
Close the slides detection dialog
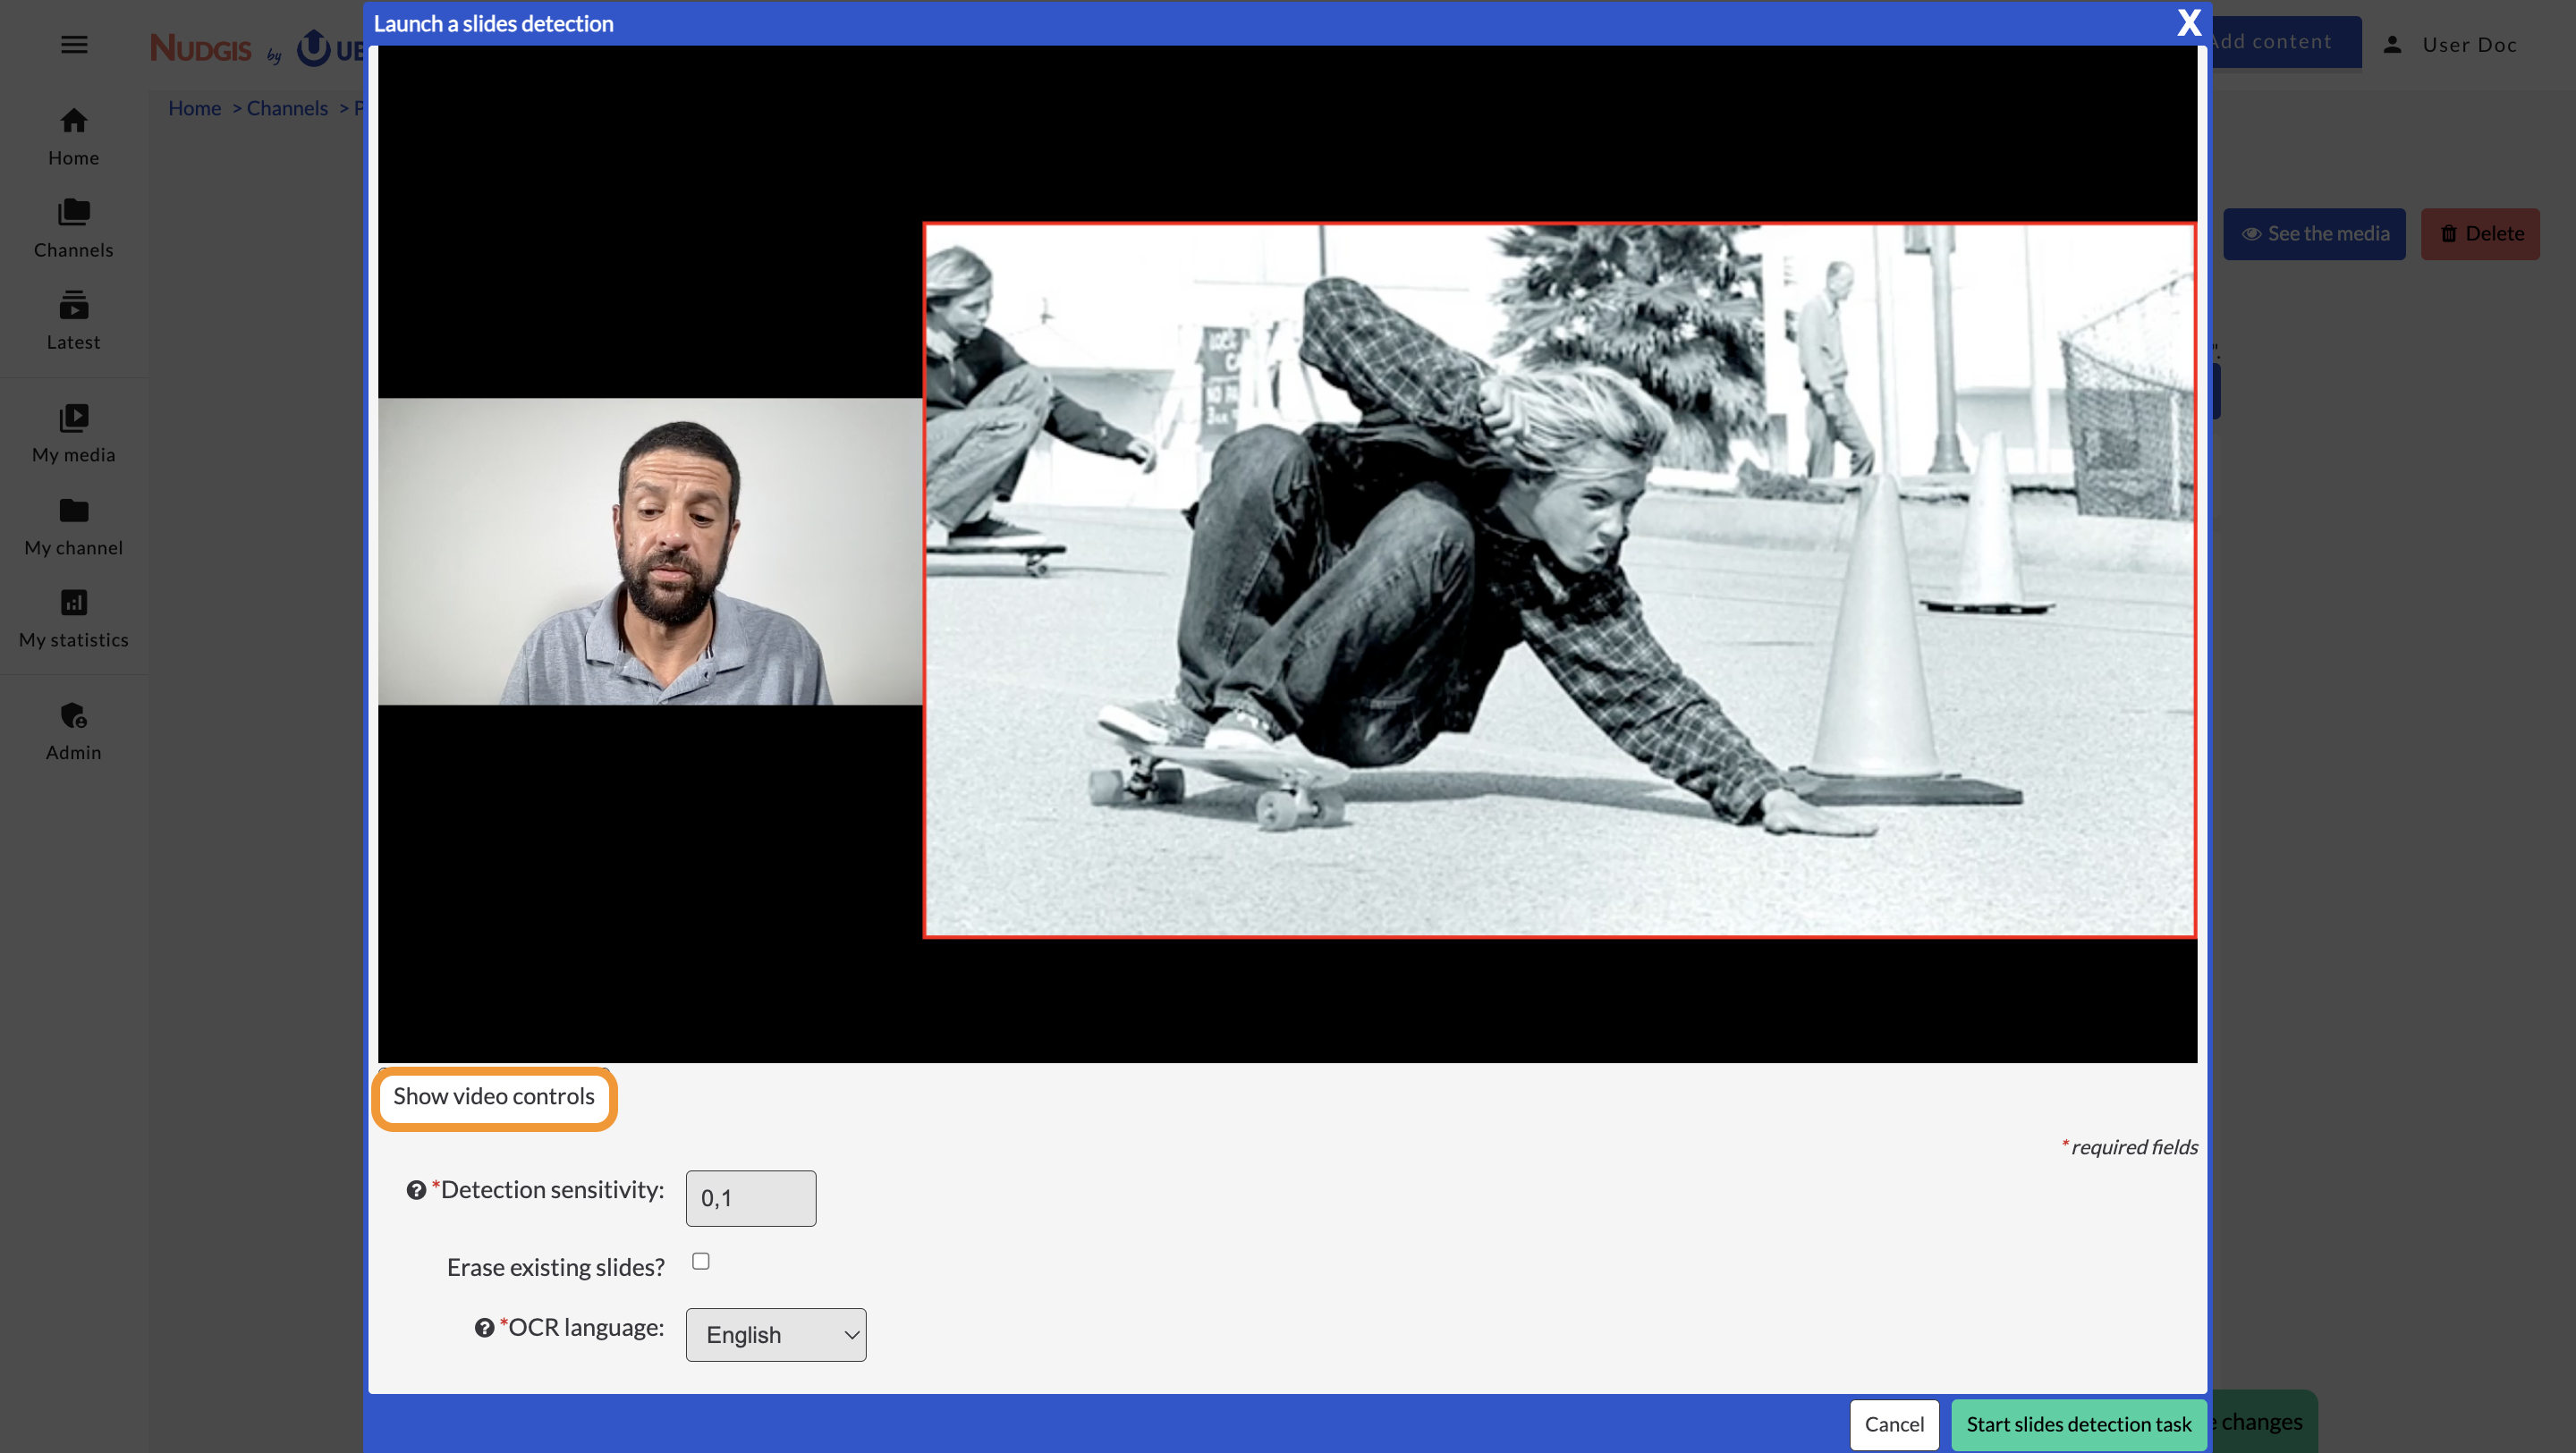[2189, 22]
